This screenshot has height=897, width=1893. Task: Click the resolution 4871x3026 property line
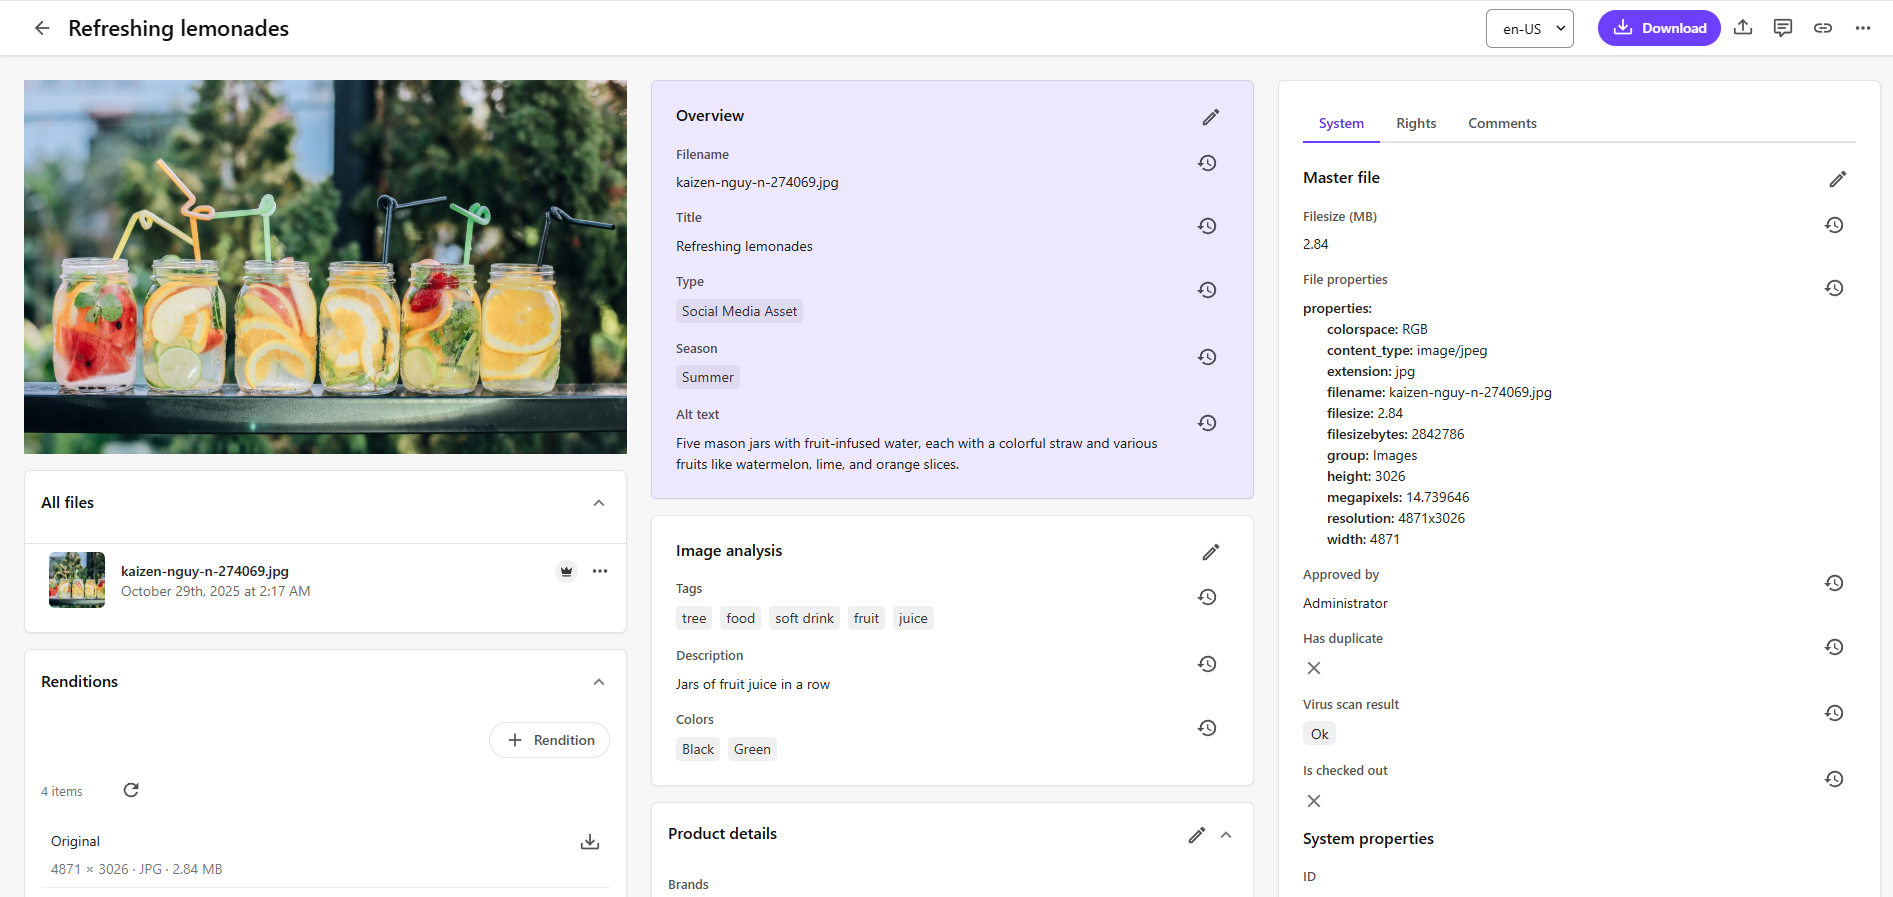pos(1396,518)
